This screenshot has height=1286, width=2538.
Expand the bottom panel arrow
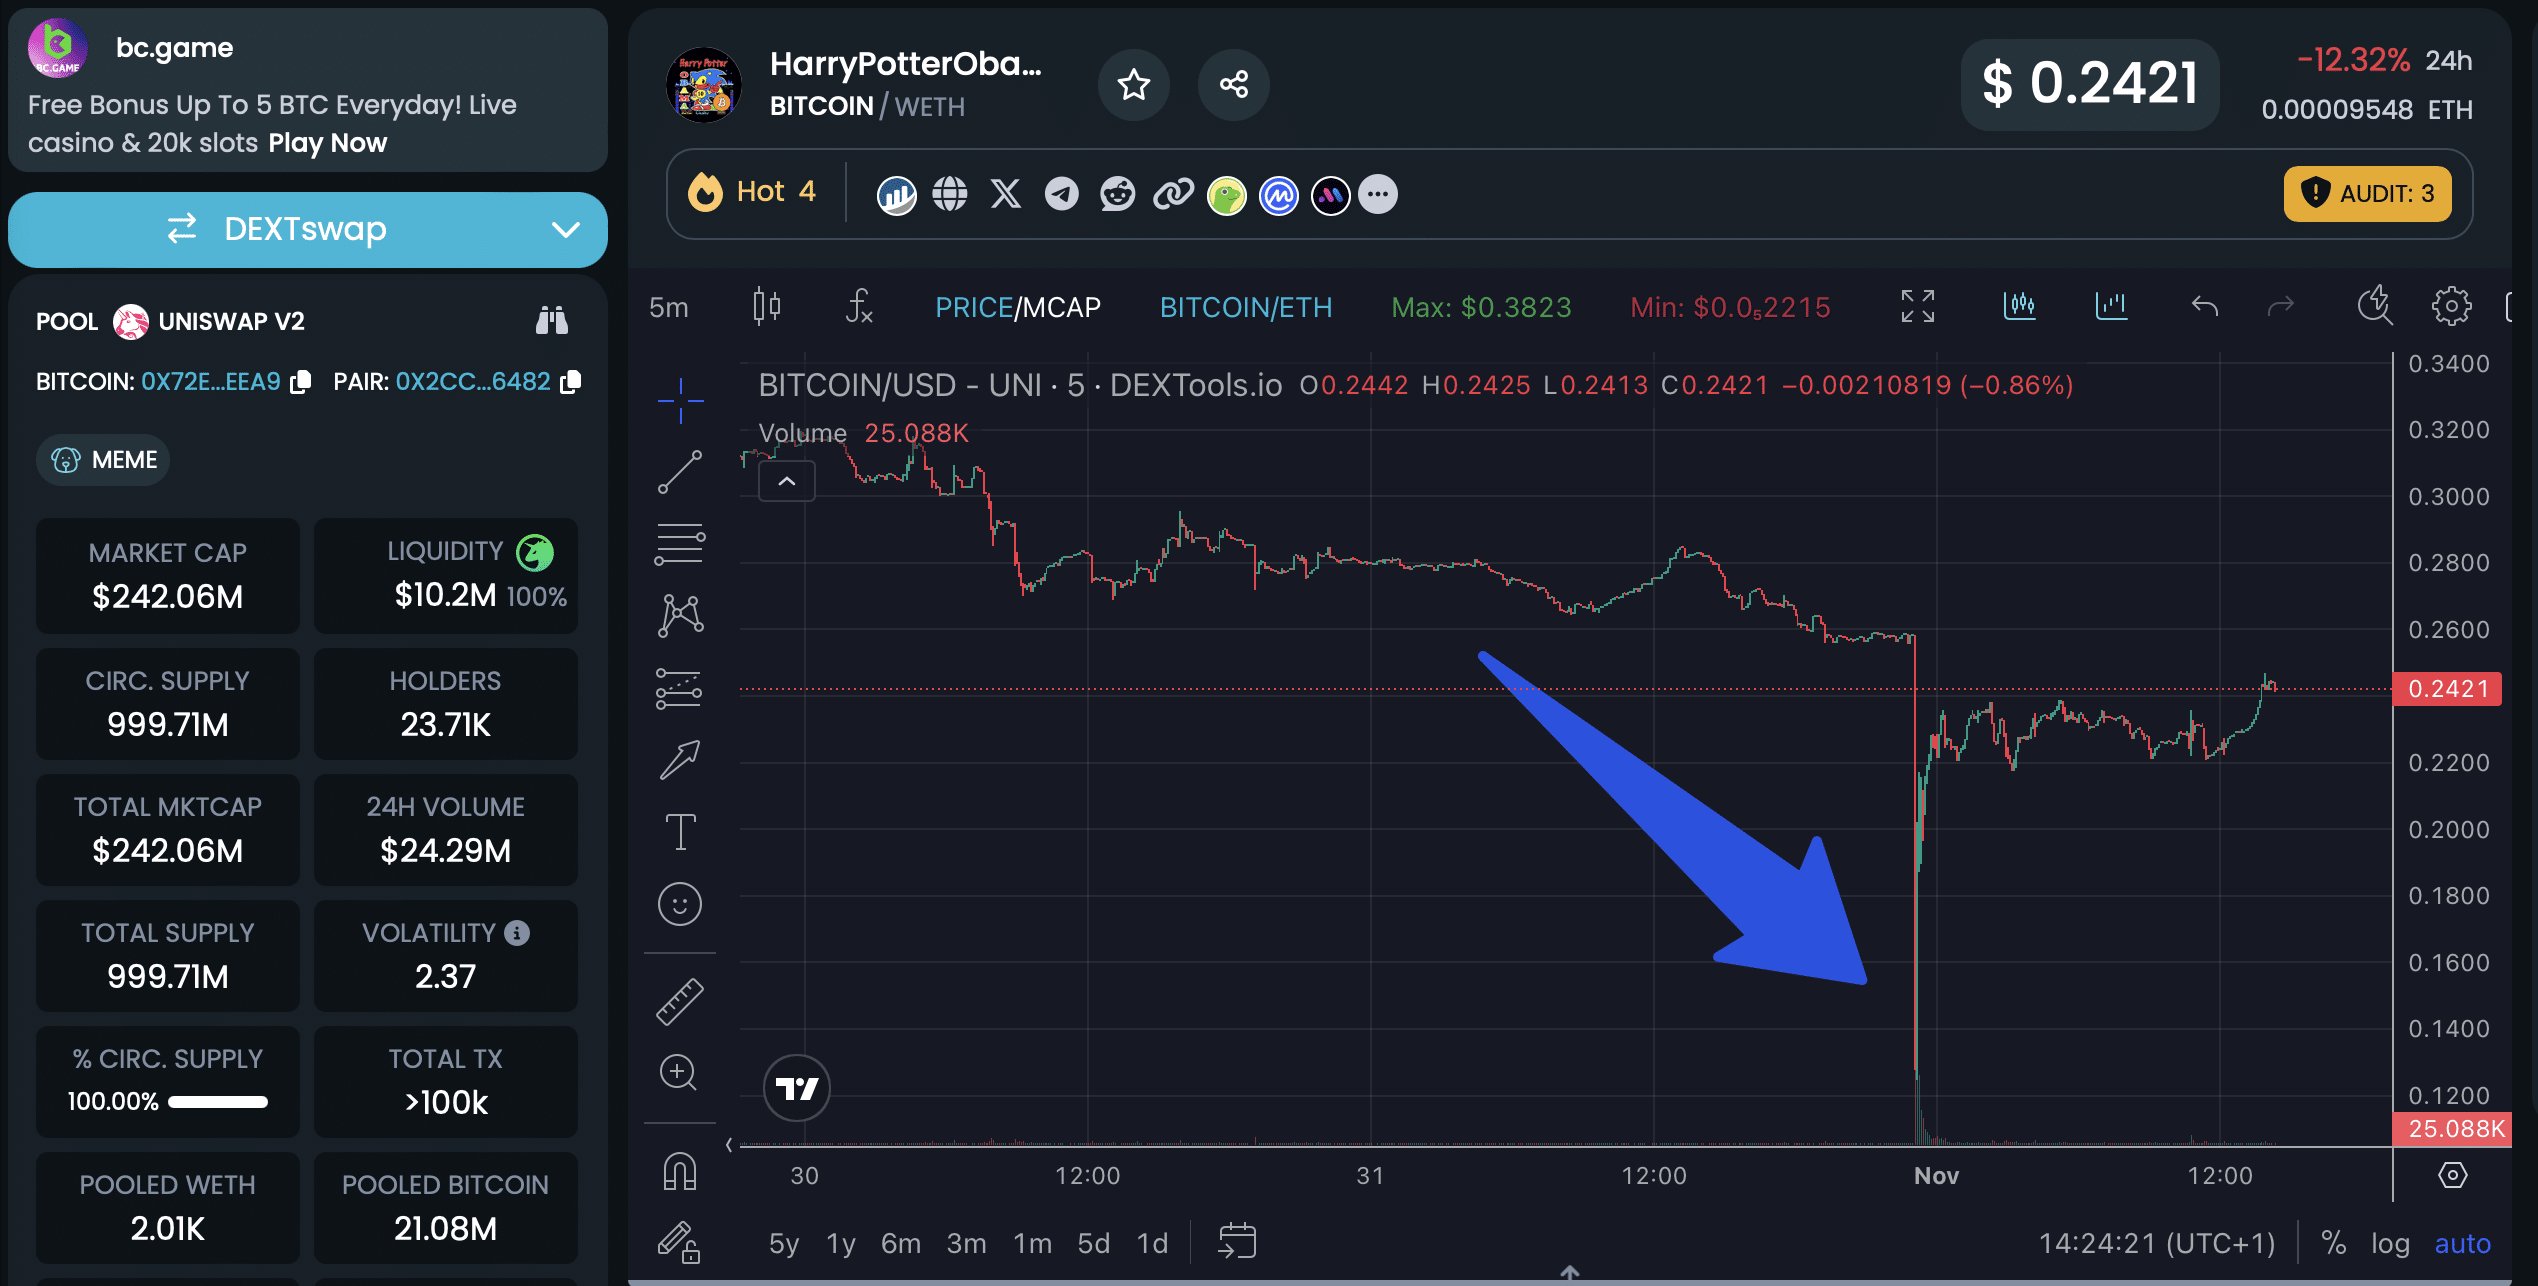pyautogui.click(x=1570, y=1273)
